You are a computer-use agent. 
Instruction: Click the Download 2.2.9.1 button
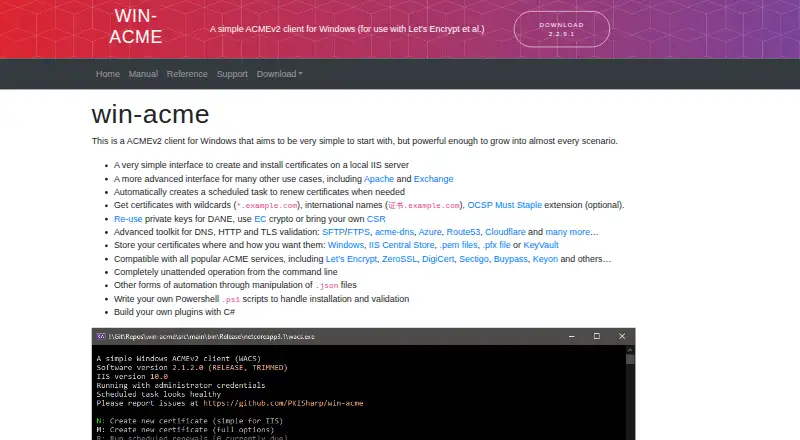coord(562,29)
